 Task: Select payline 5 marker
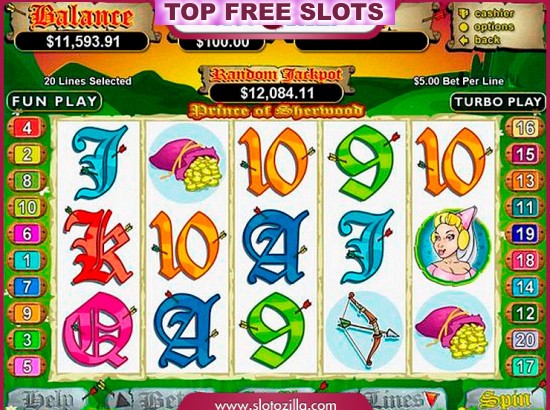pyautogui.click(x=27, y=366)
